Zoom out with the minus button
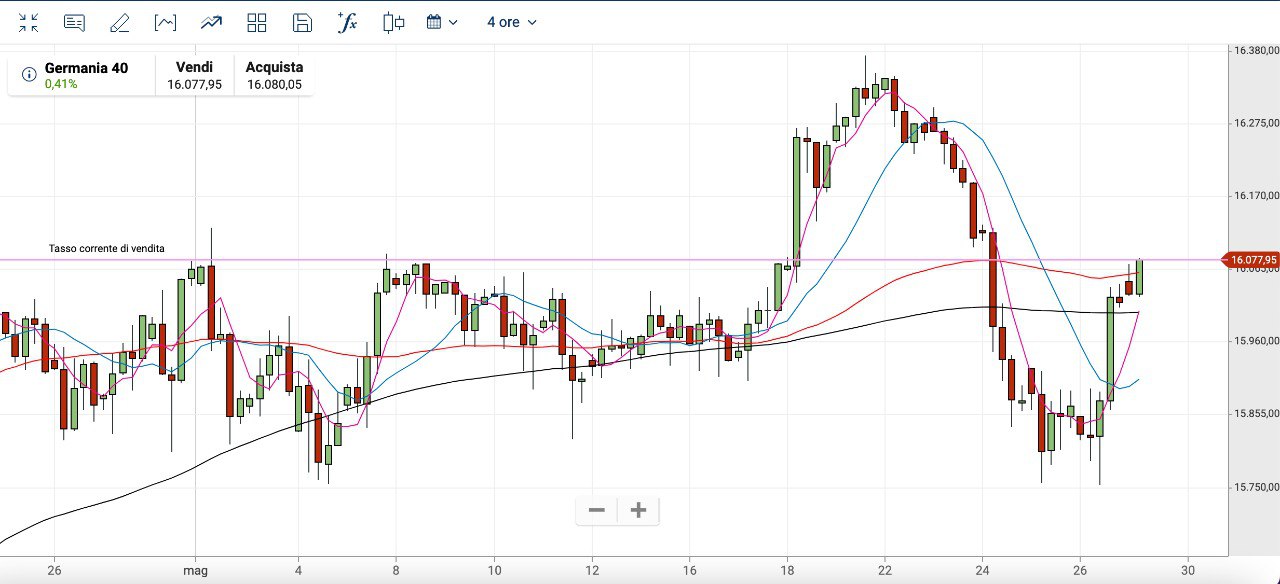1280x584 pixels. click(597, 511)
